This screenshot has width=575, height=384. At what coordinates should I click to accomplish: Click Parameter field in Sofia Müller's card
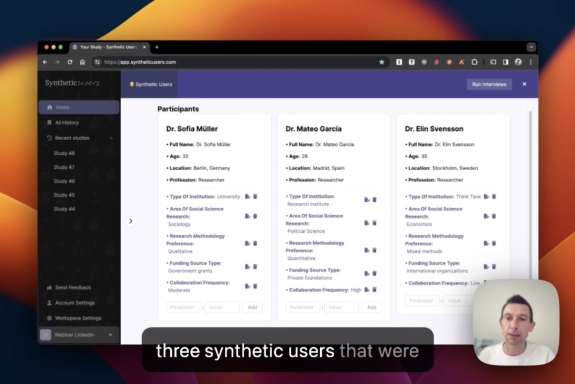183,307
